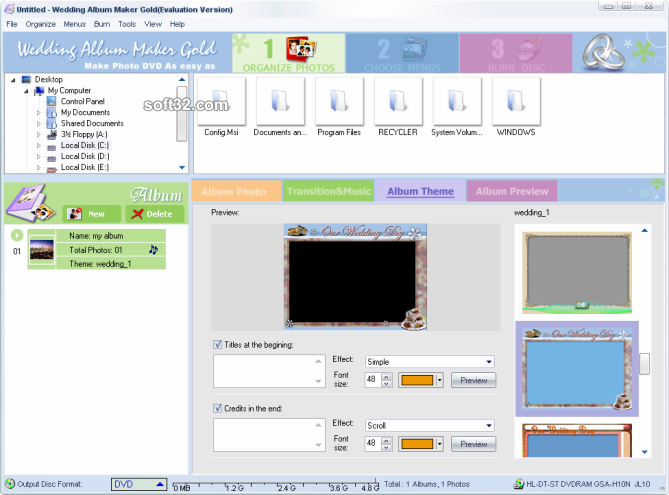Select the Our Wedding Day blue theme thumbnail
Screen dimensions: 669x495
(x=577, y=369)
